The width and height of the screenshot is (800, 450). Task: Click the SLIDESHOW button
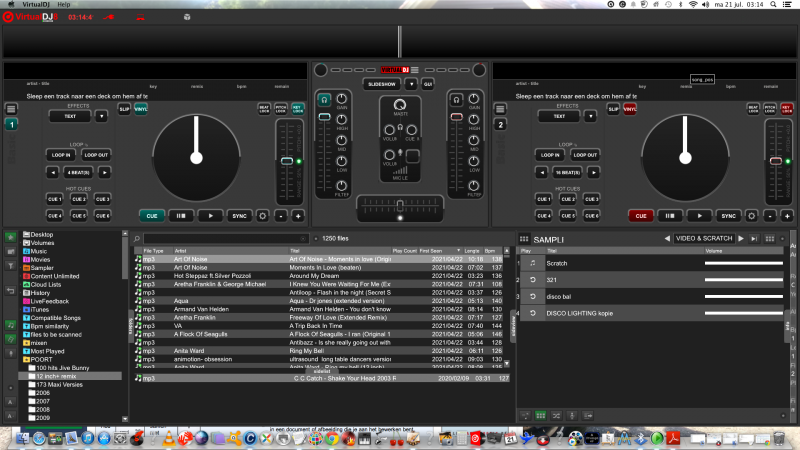(382, 84)
